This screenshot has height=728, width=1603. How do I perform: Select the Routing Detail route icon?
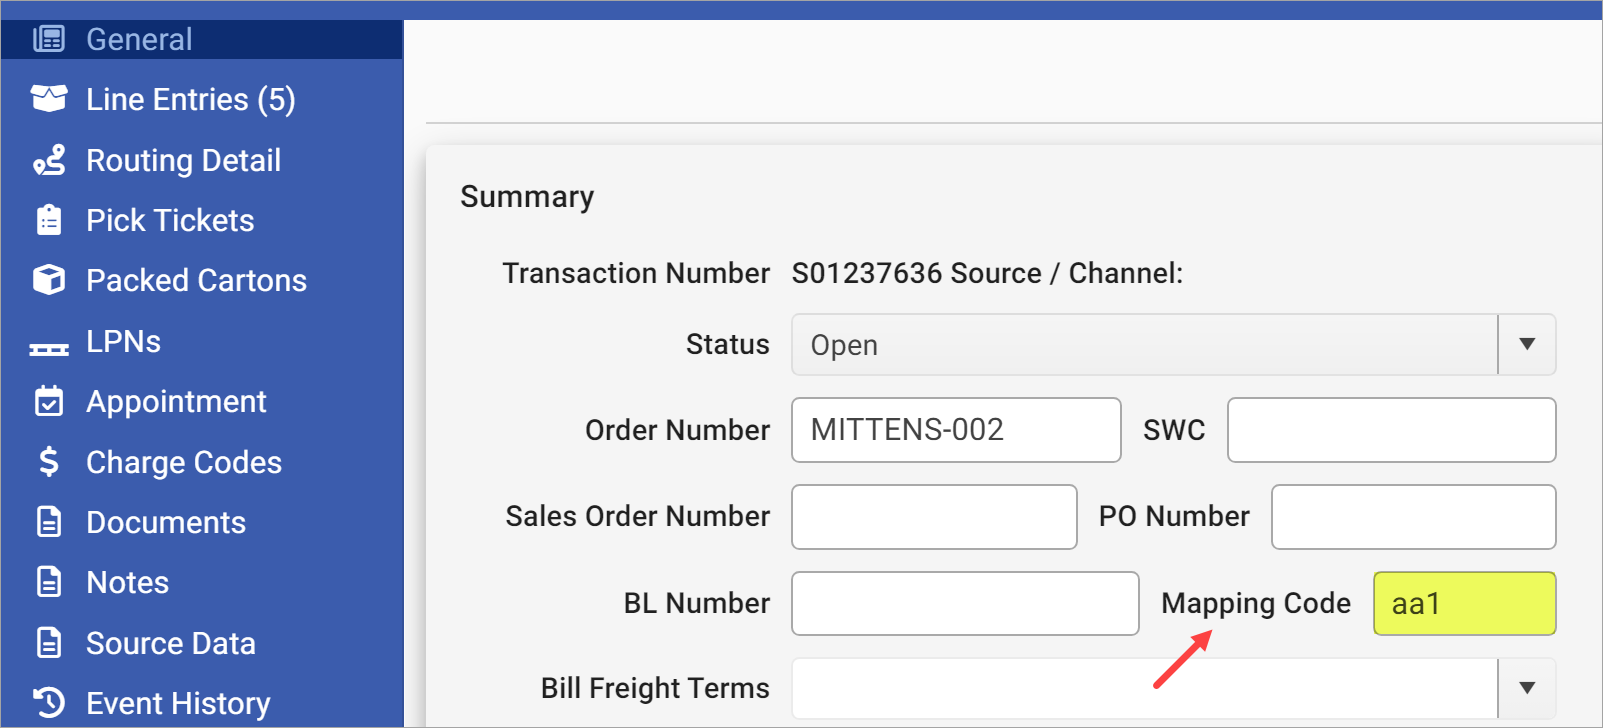pyautogui.click(x=48, y=160)
